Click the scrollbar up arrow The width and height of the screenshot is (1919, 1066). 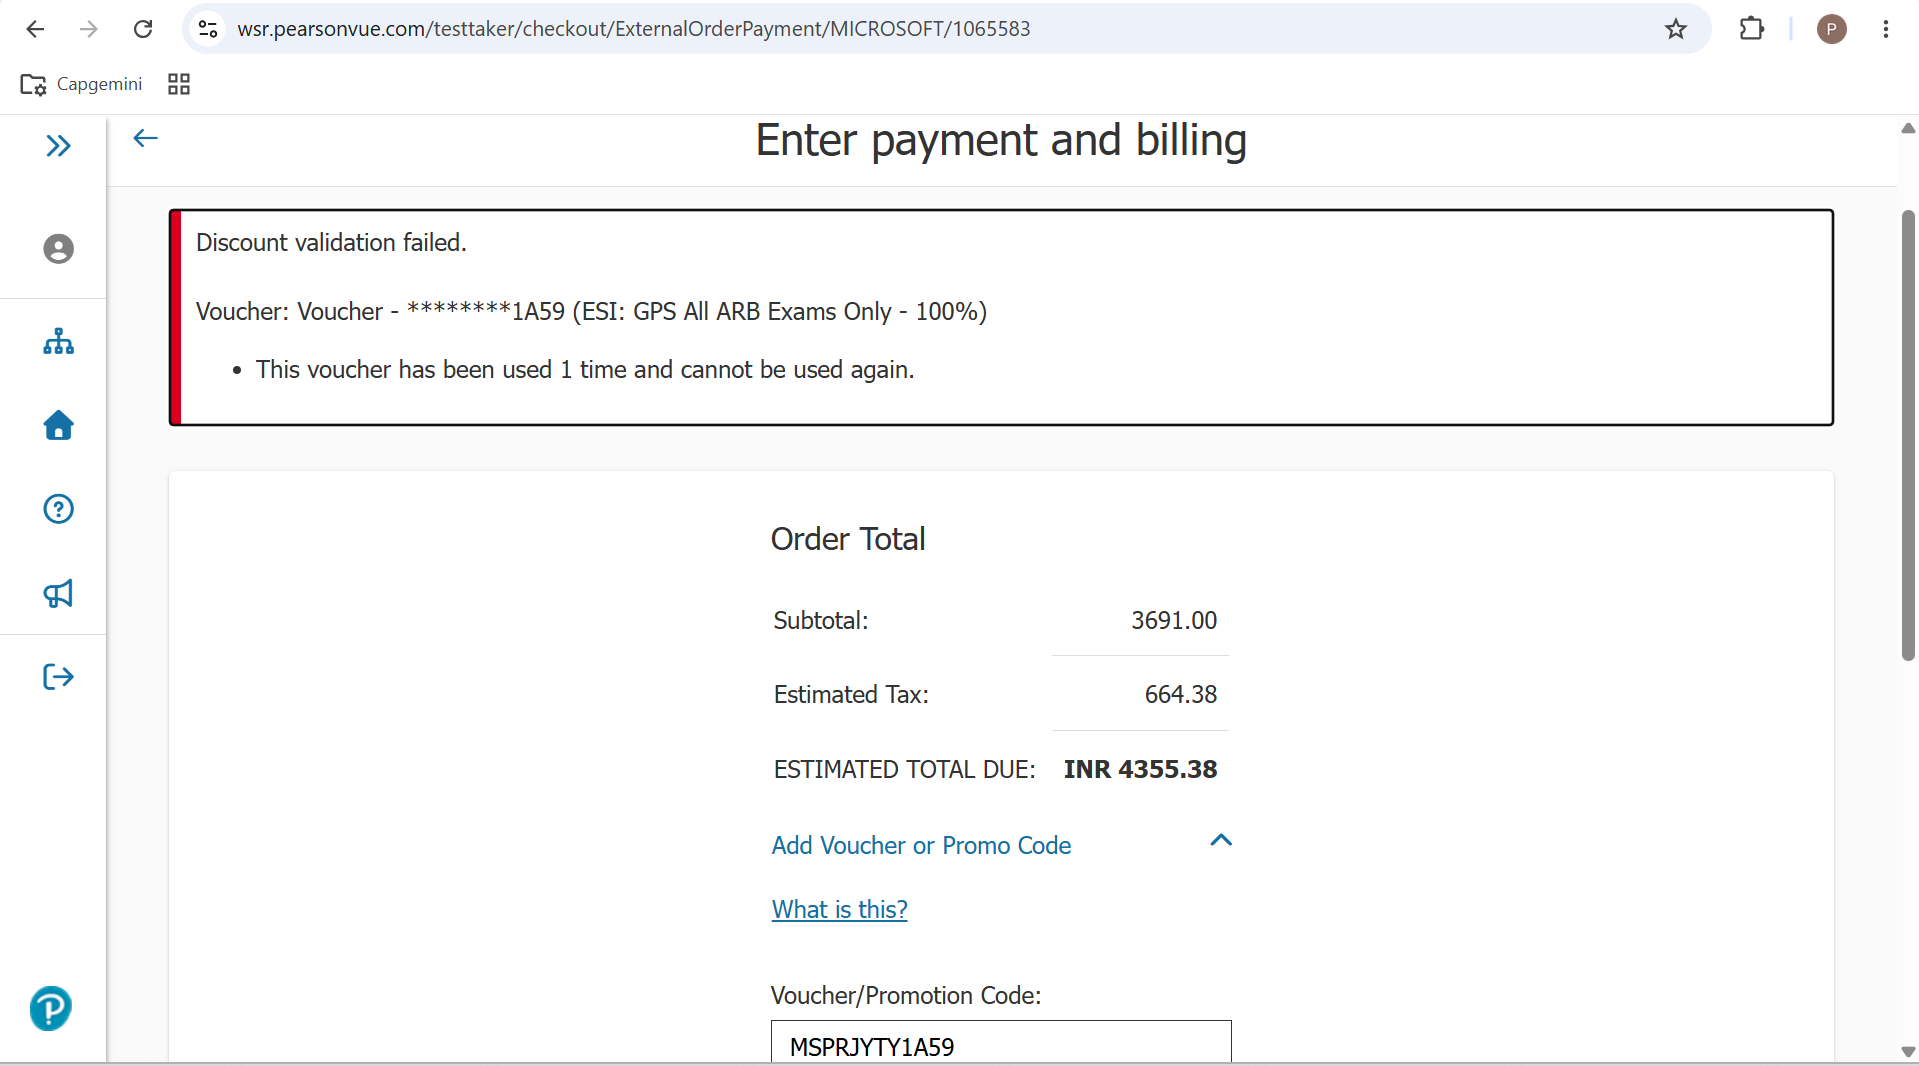click(x=1908, y=128)
